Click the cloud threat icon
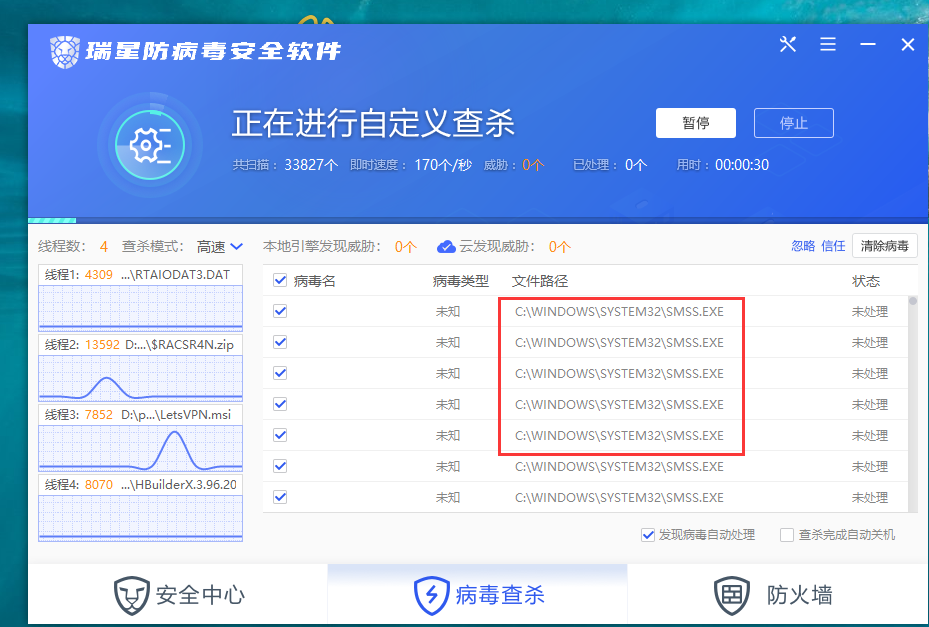Viewport: 929px width, 627px height. click(446, 247)
